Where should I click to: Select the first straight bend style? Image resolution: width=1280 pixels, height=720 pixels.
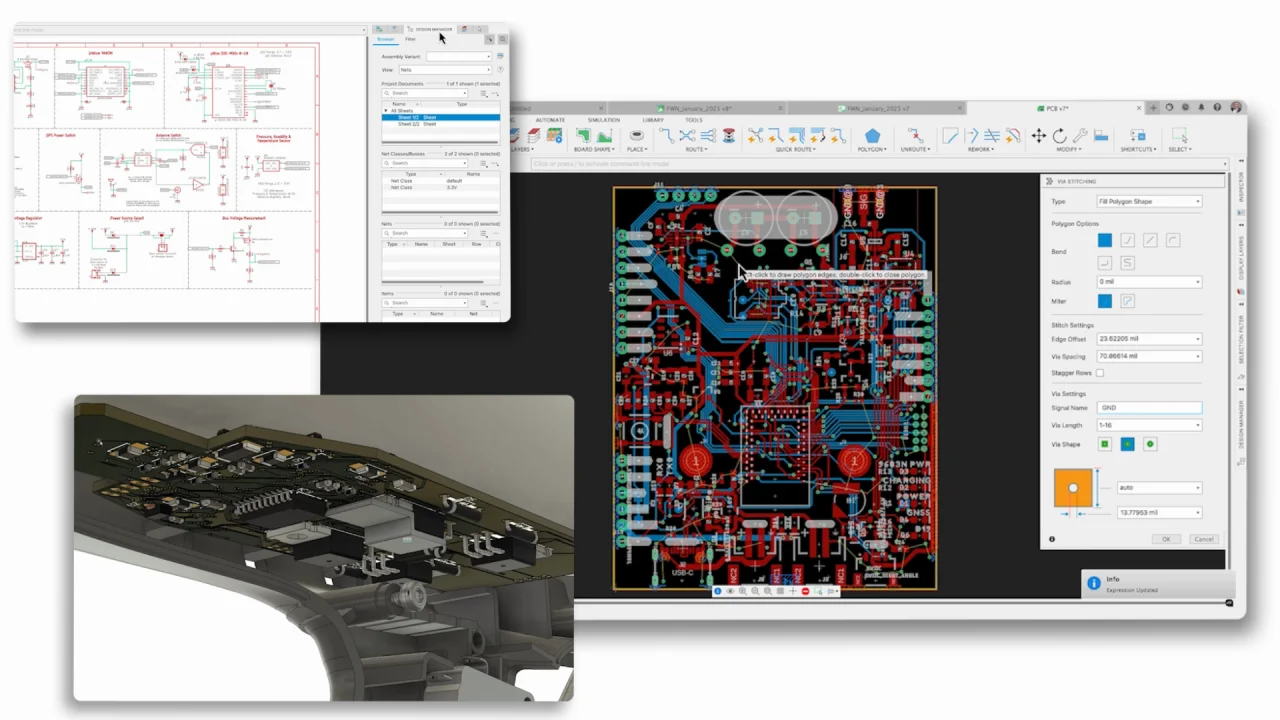coord(1105,240)
